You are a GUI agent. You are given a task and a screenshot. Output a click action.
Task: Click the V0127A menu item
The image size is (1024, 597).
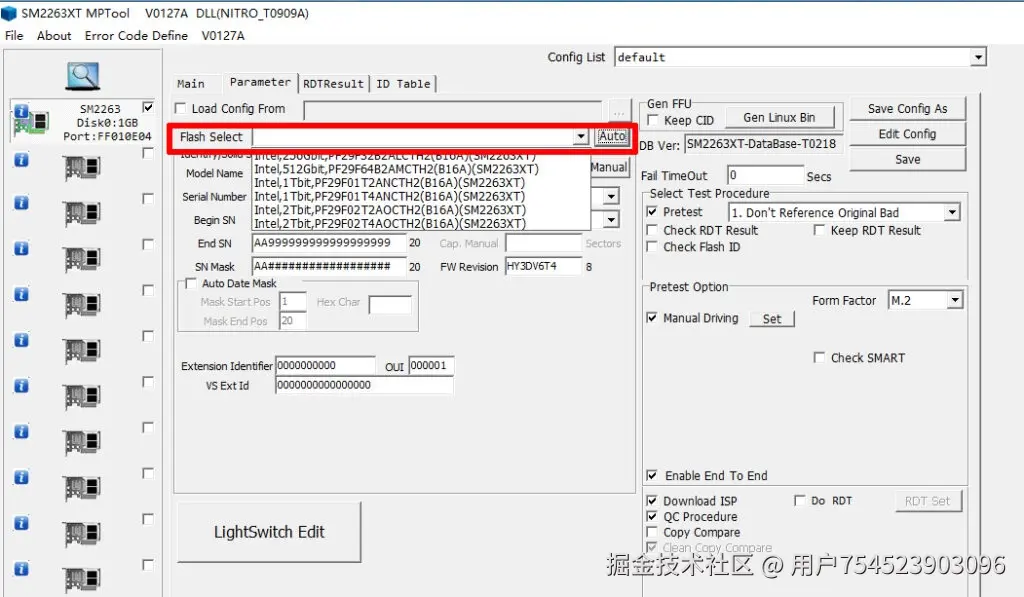coord(223,35)
